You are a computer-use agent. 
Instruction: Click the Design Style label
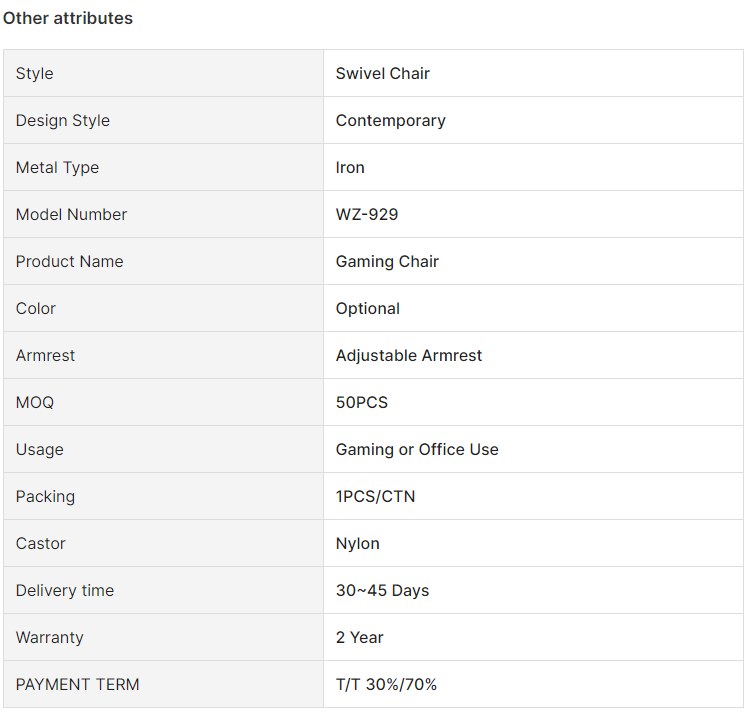point(63,120)
